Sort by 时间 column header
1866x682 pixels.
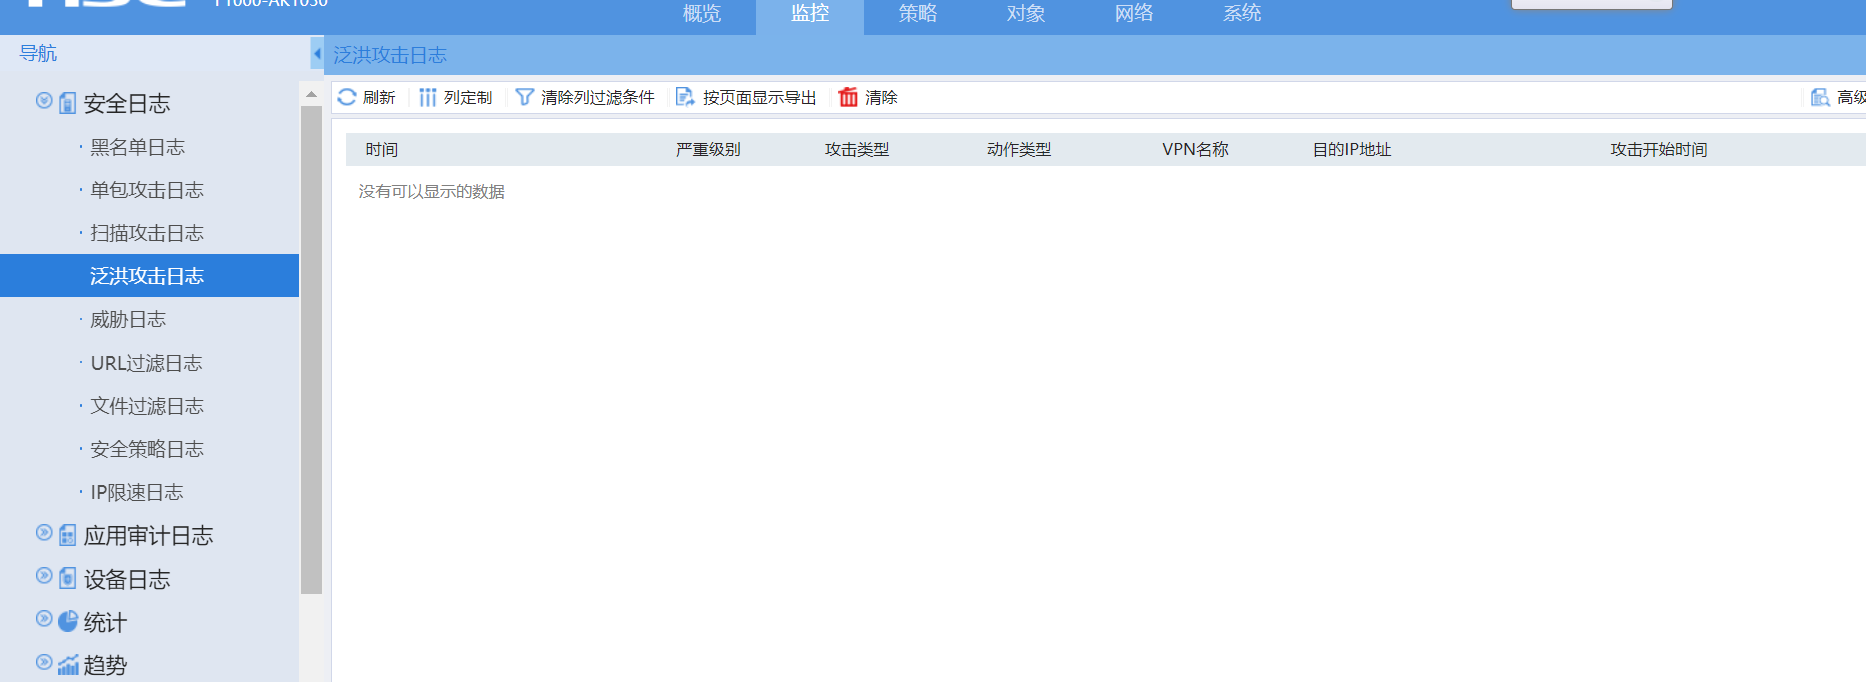pos(382,149)
